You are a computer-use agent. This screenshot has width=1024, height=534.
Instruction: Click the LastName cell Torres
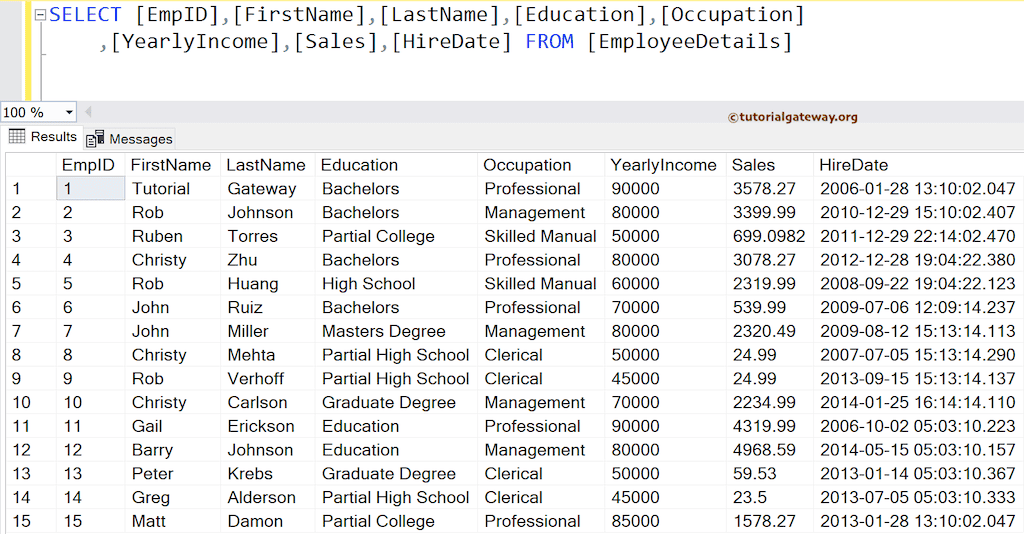point(268,236)
